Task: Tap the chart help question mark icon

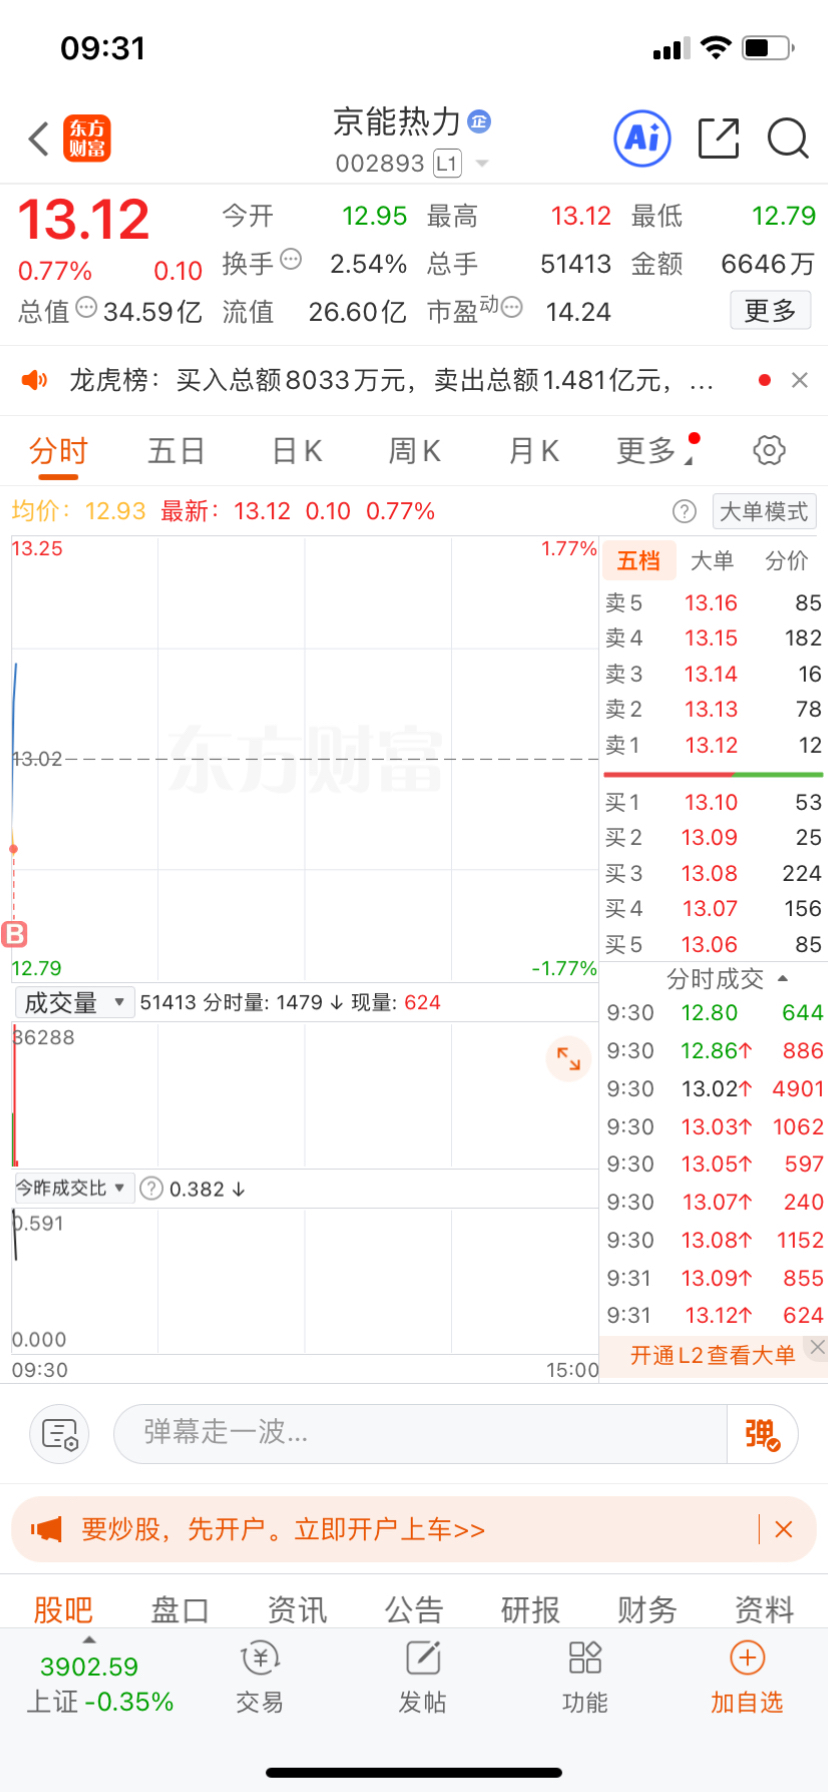Action: pos(684,512)
